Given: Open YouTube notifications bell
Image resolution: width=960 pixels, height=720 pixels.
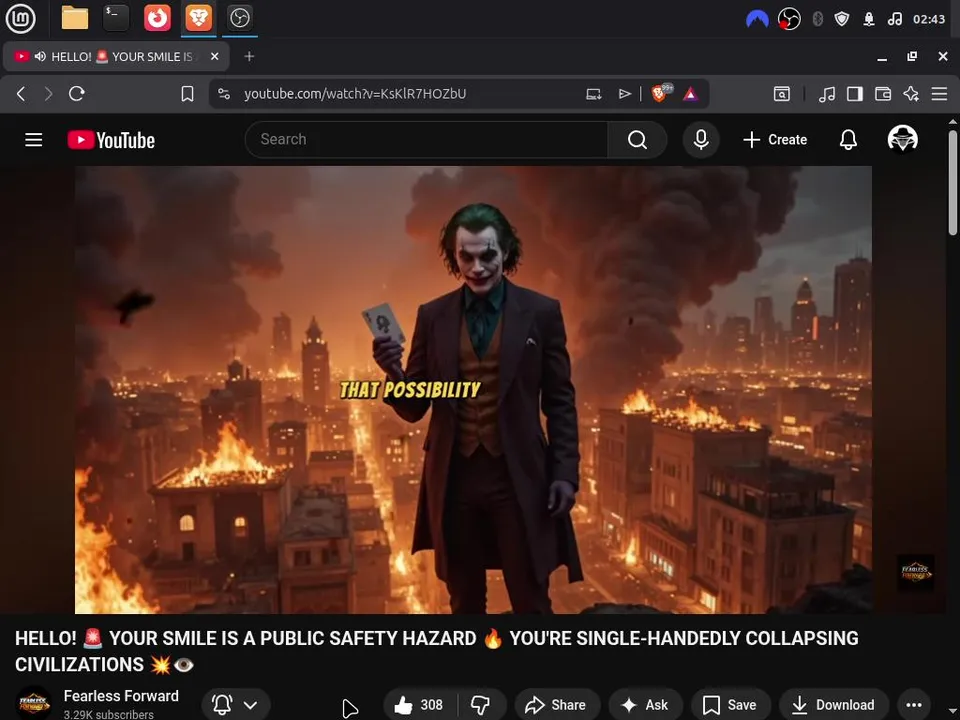Looking at the screenshot, I should point(848,140).
